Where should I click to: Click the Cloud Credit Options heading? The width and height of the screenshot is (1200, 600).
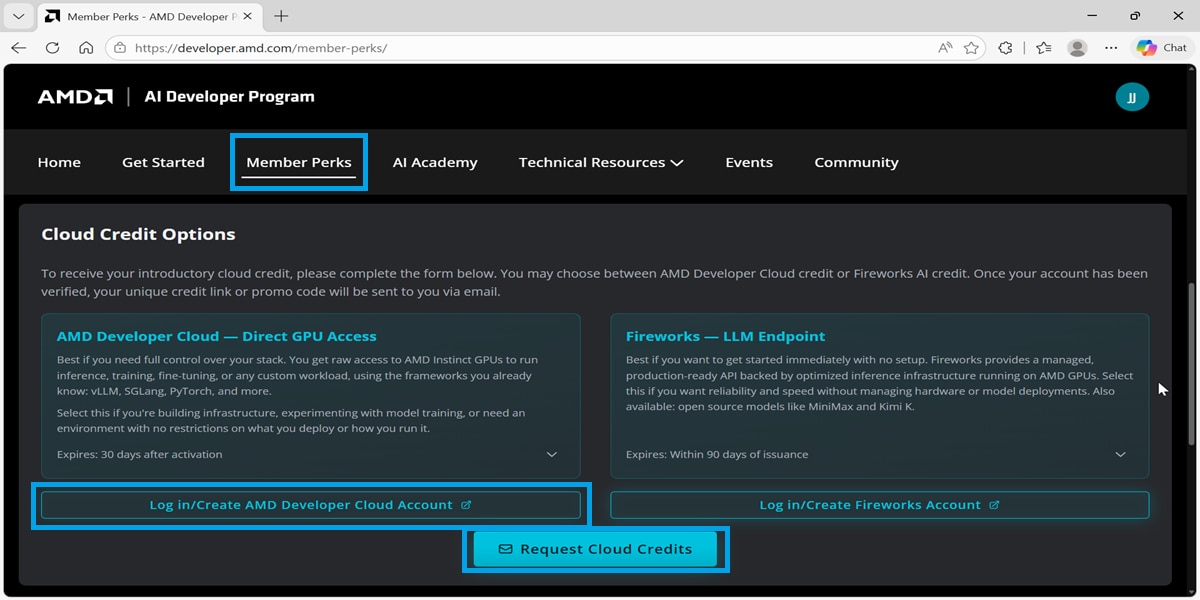tap(138, 234)
